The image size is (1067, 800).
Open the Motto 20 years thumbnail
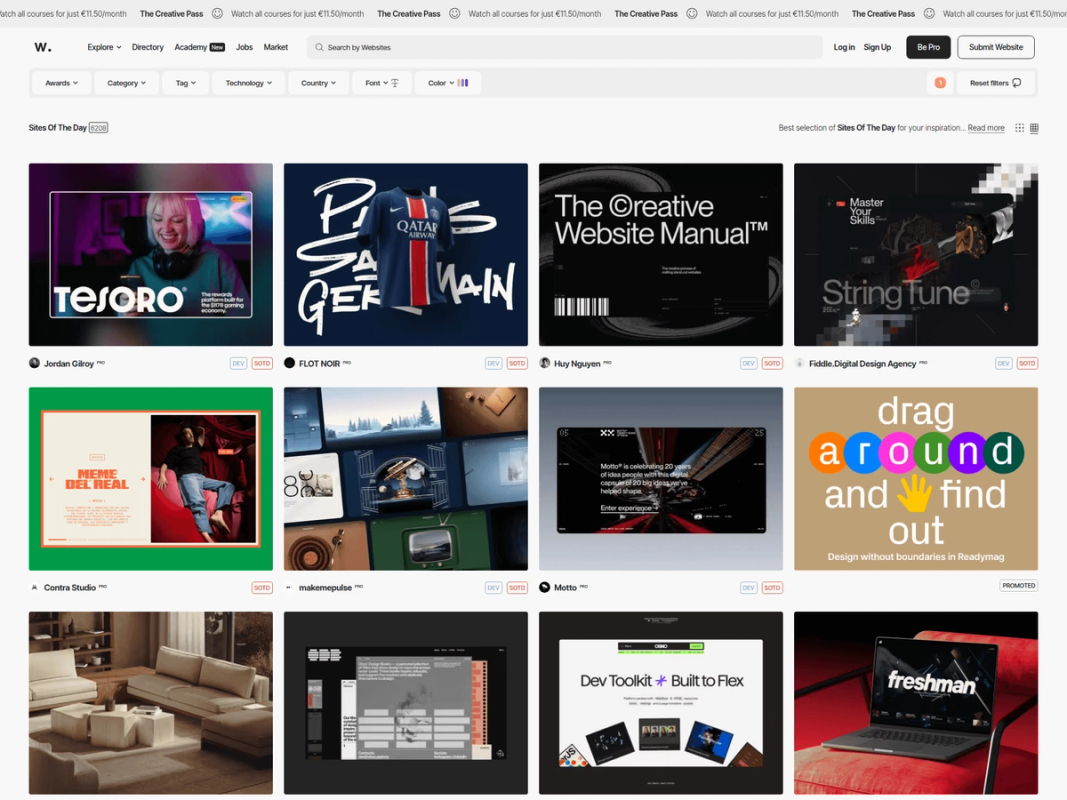(661, 479)
